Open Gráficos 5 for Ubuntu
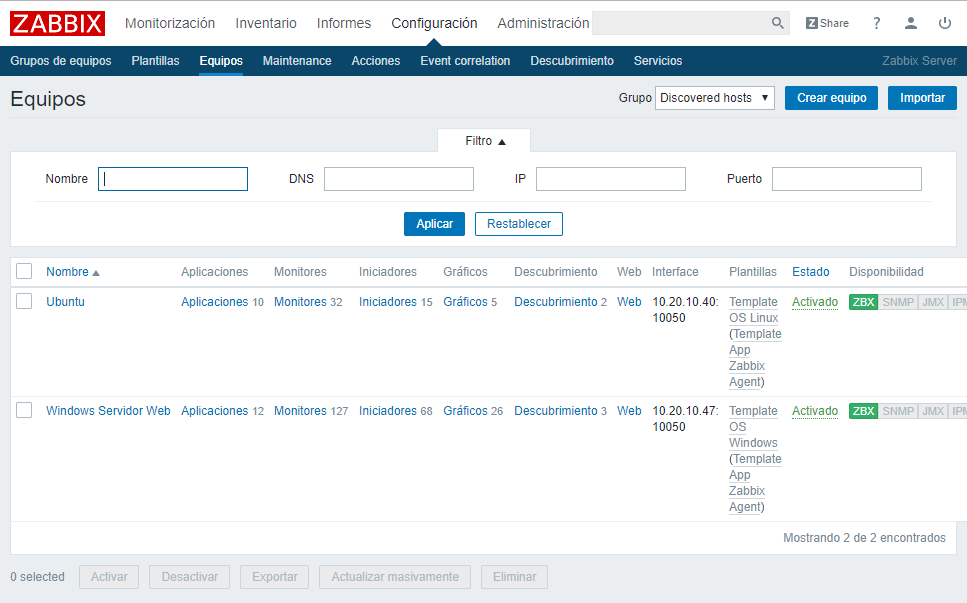This screenshot has height=603, width=967. pyautogui.click(x=466, y=302)
